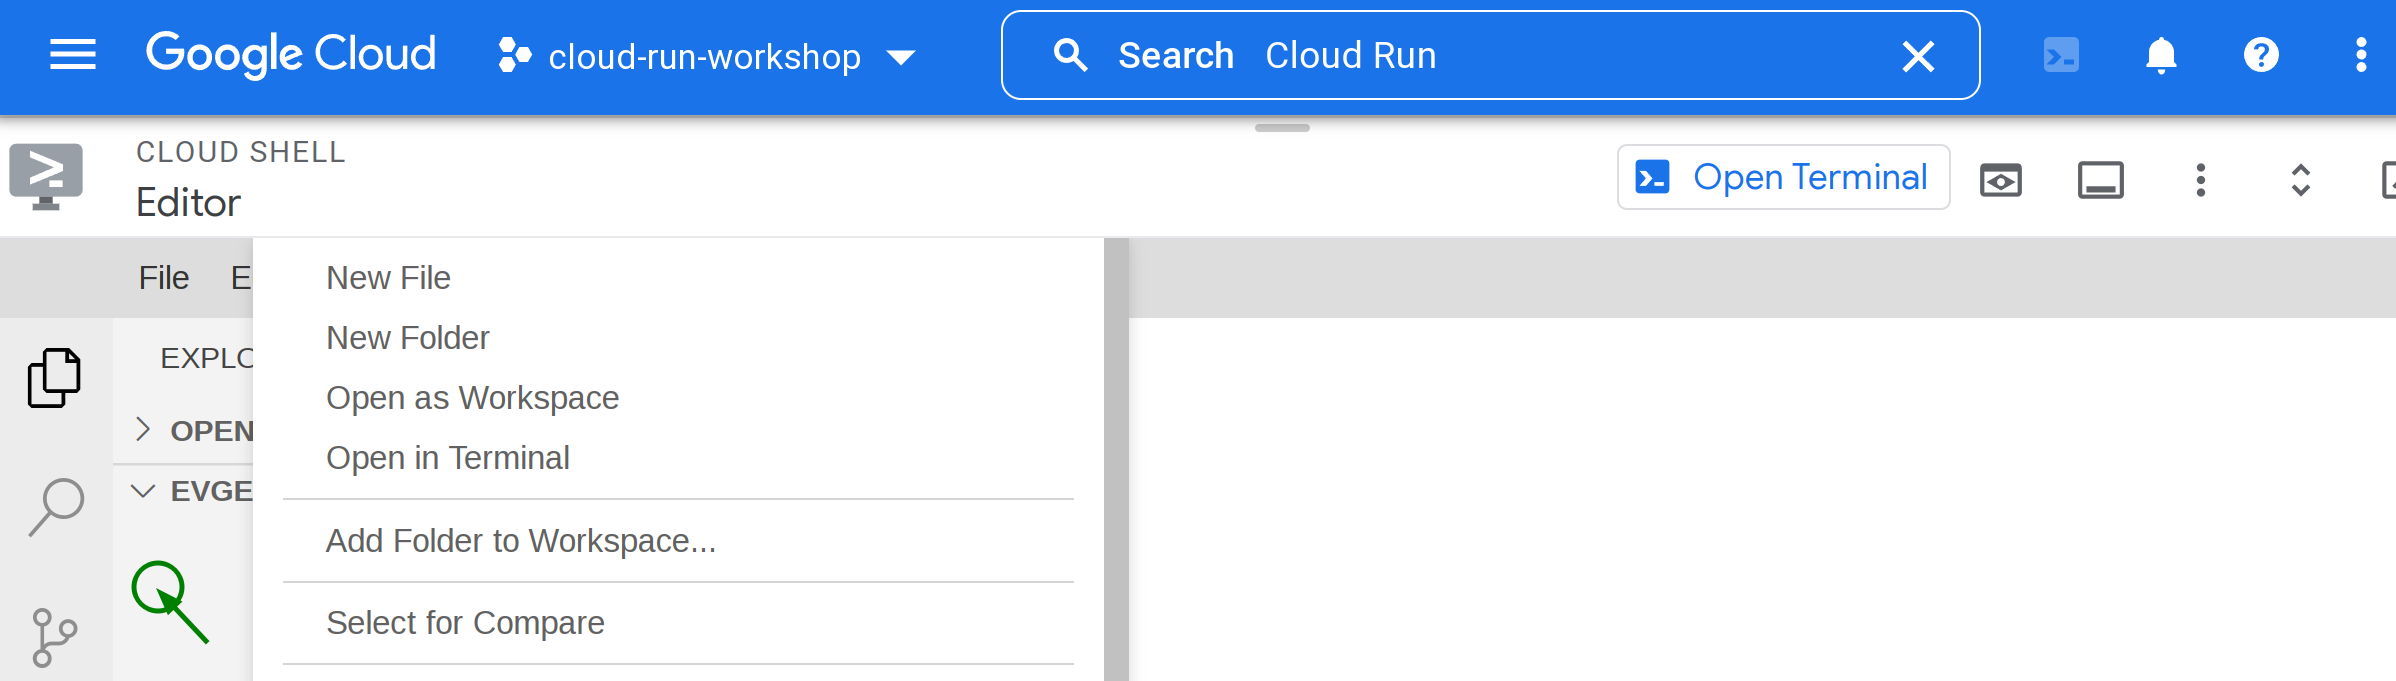The width and height of the screenshot is (2396, 681).
Task: Toggle maximize Cloud Shell with up-down arrows
Action: click(x=2300, y=180)
